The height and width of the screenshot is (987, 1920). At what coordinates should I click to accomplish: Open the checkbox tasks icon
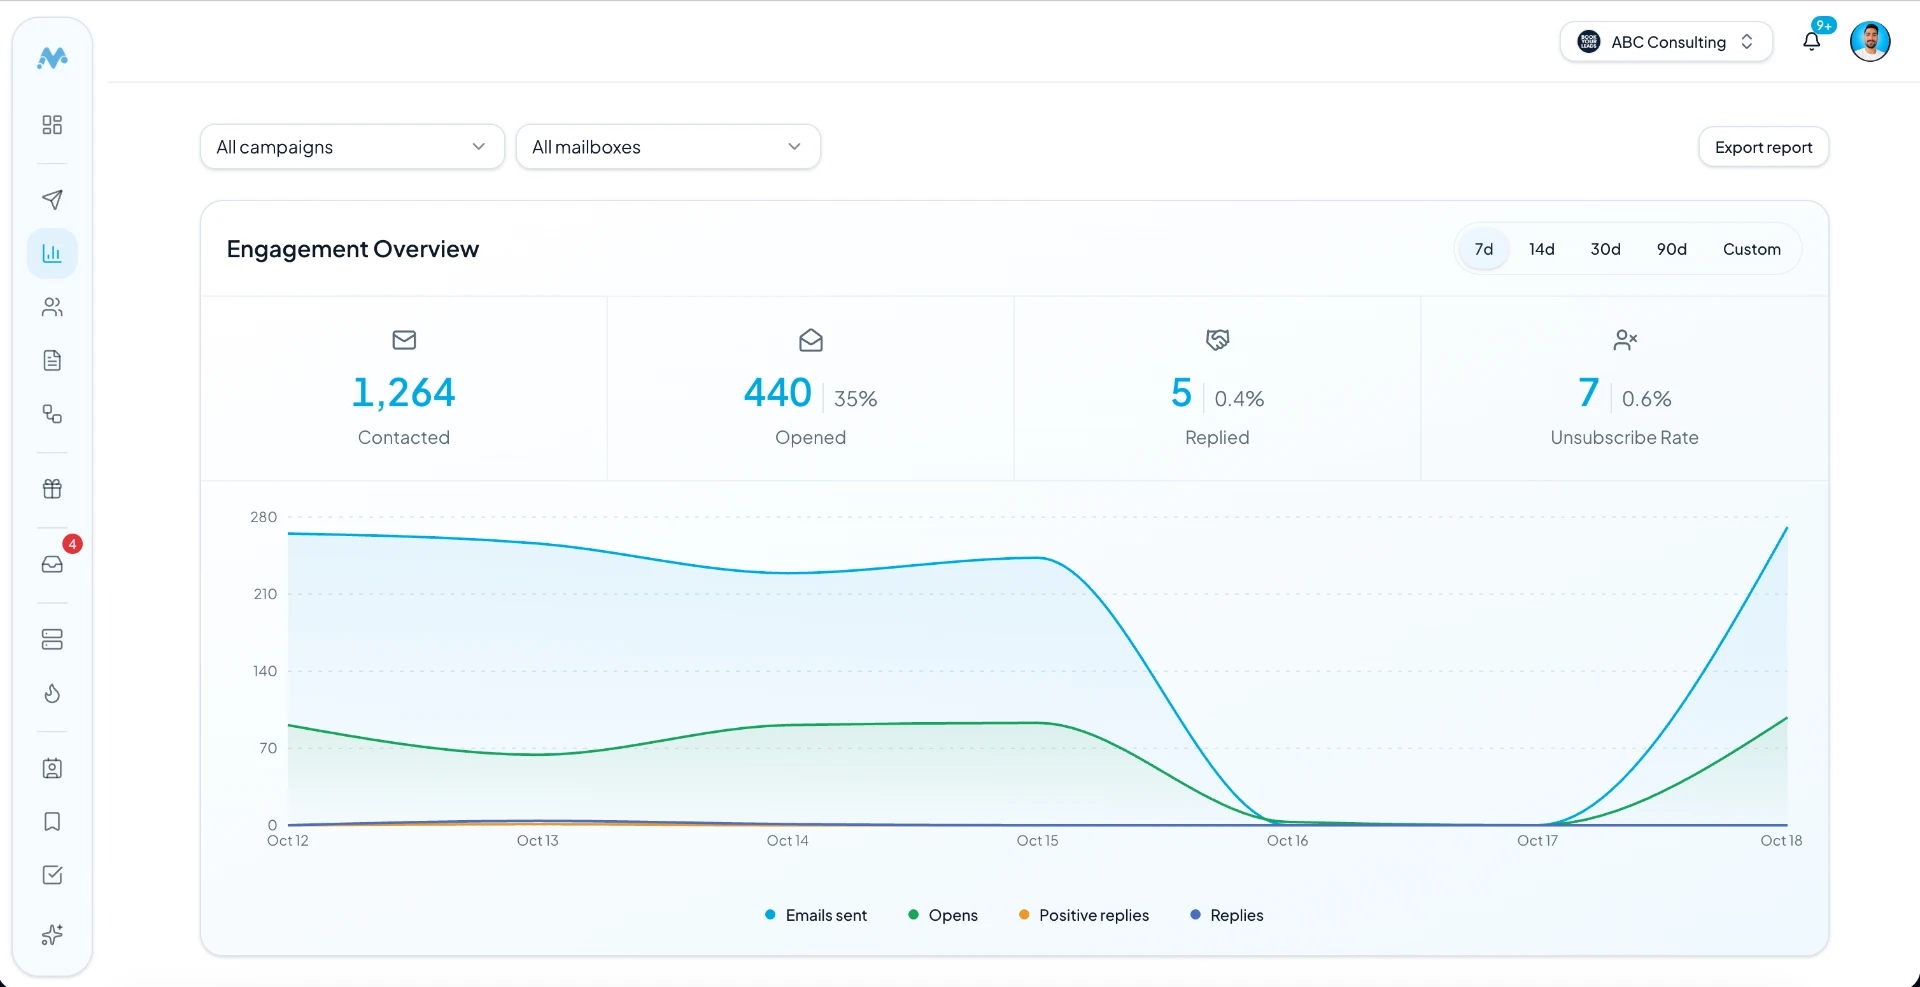(52, 875)
